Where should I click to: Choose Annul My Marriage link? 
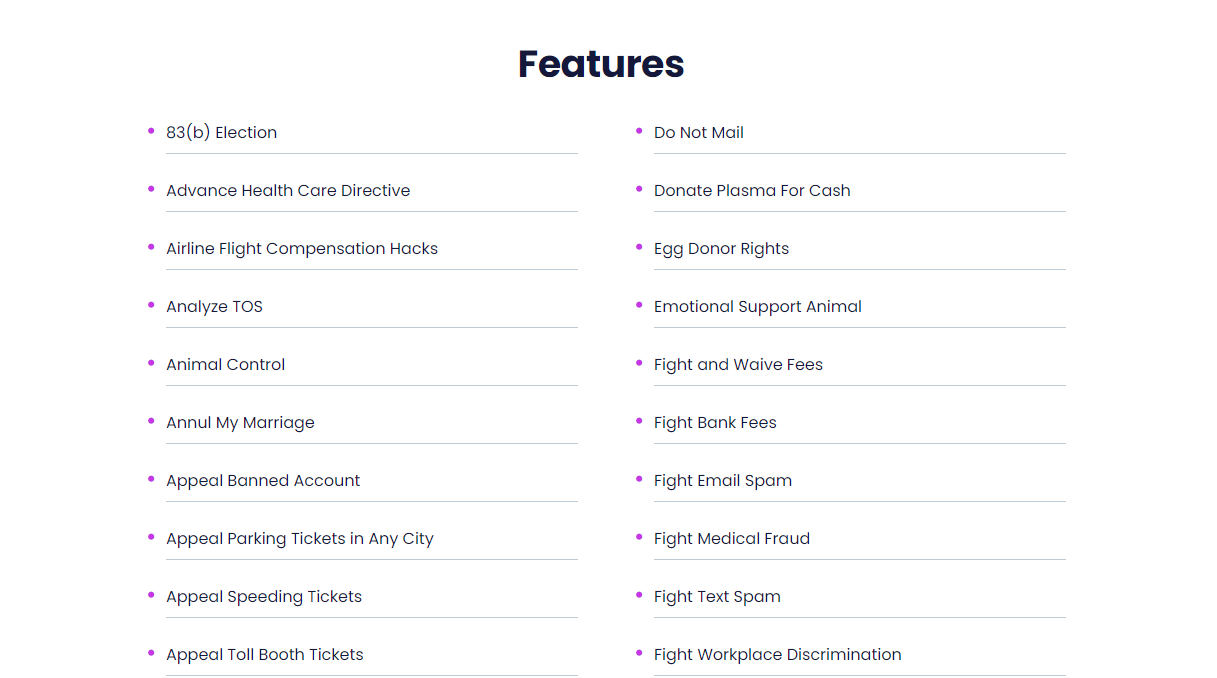pos(240,422)
